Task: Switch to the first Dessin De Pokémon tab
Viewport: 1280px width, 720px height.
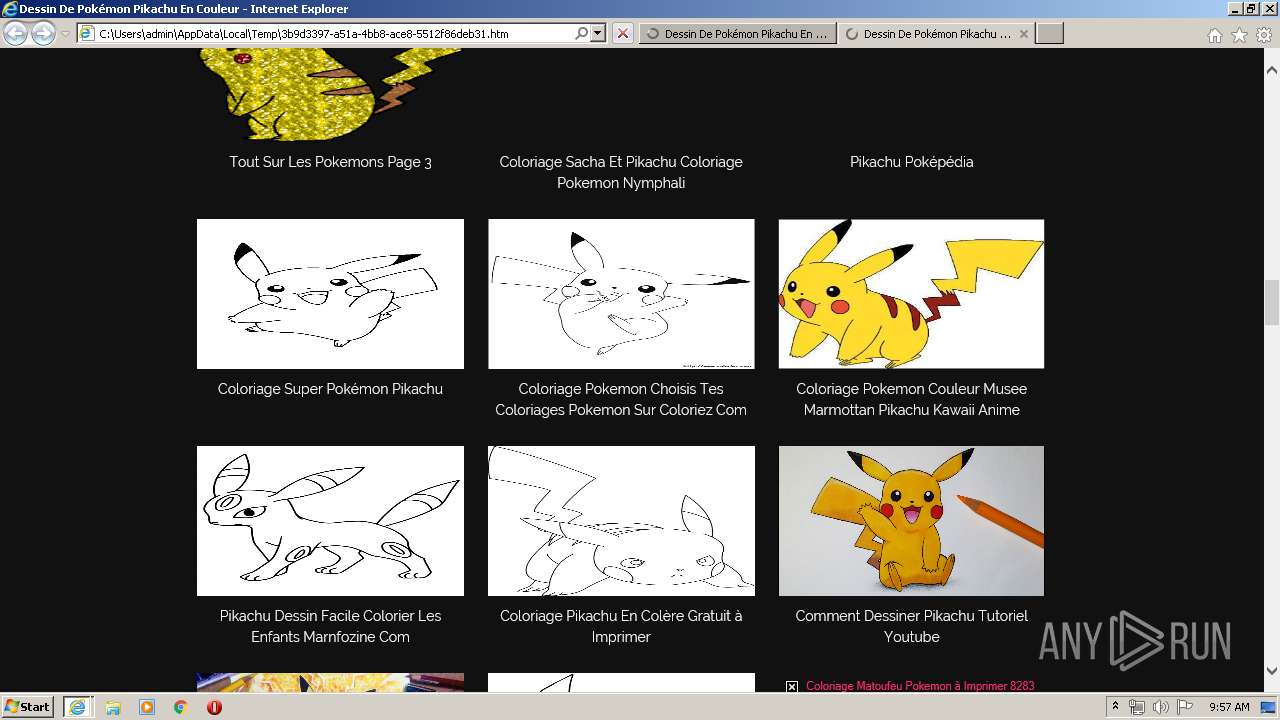Action: click(737, 33)
